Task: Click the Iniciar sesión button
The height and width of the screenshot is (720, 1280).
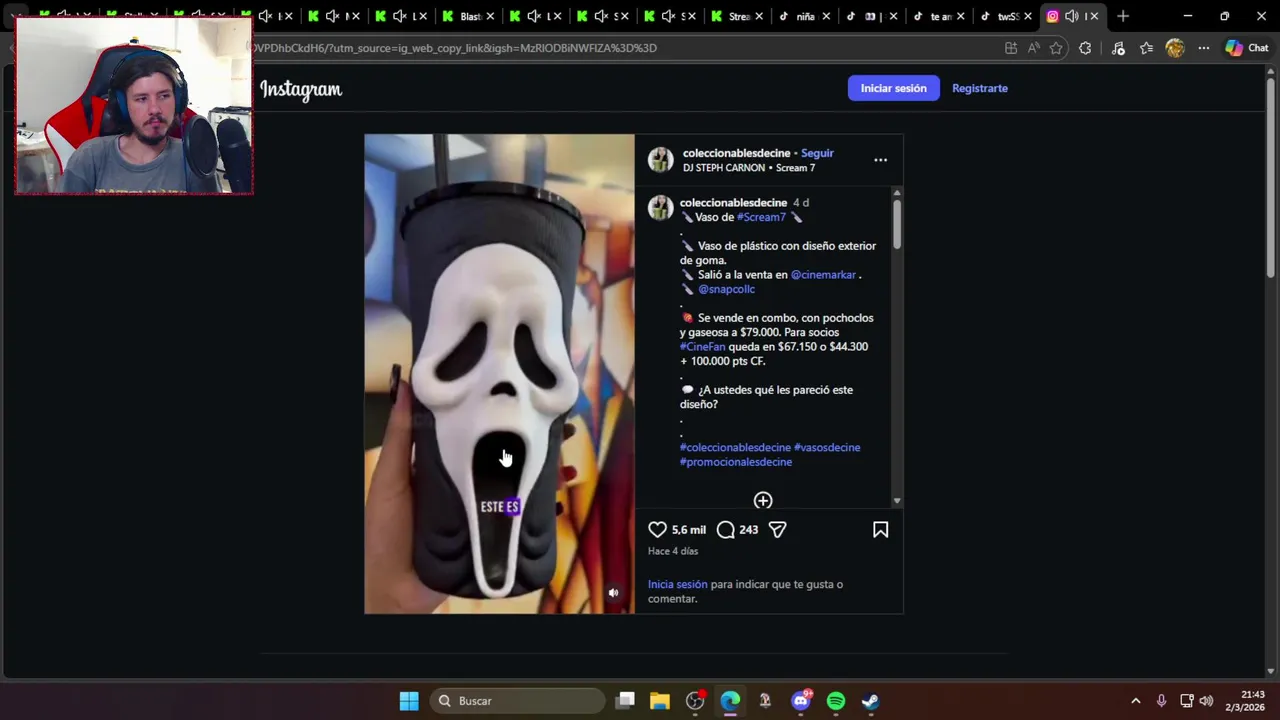Action: coord(894,88)
